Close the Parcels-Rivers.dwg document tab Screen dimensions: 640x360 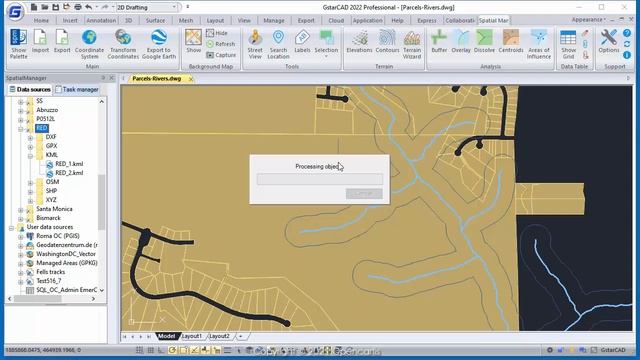pyautogui.click(x=191, y=79)
